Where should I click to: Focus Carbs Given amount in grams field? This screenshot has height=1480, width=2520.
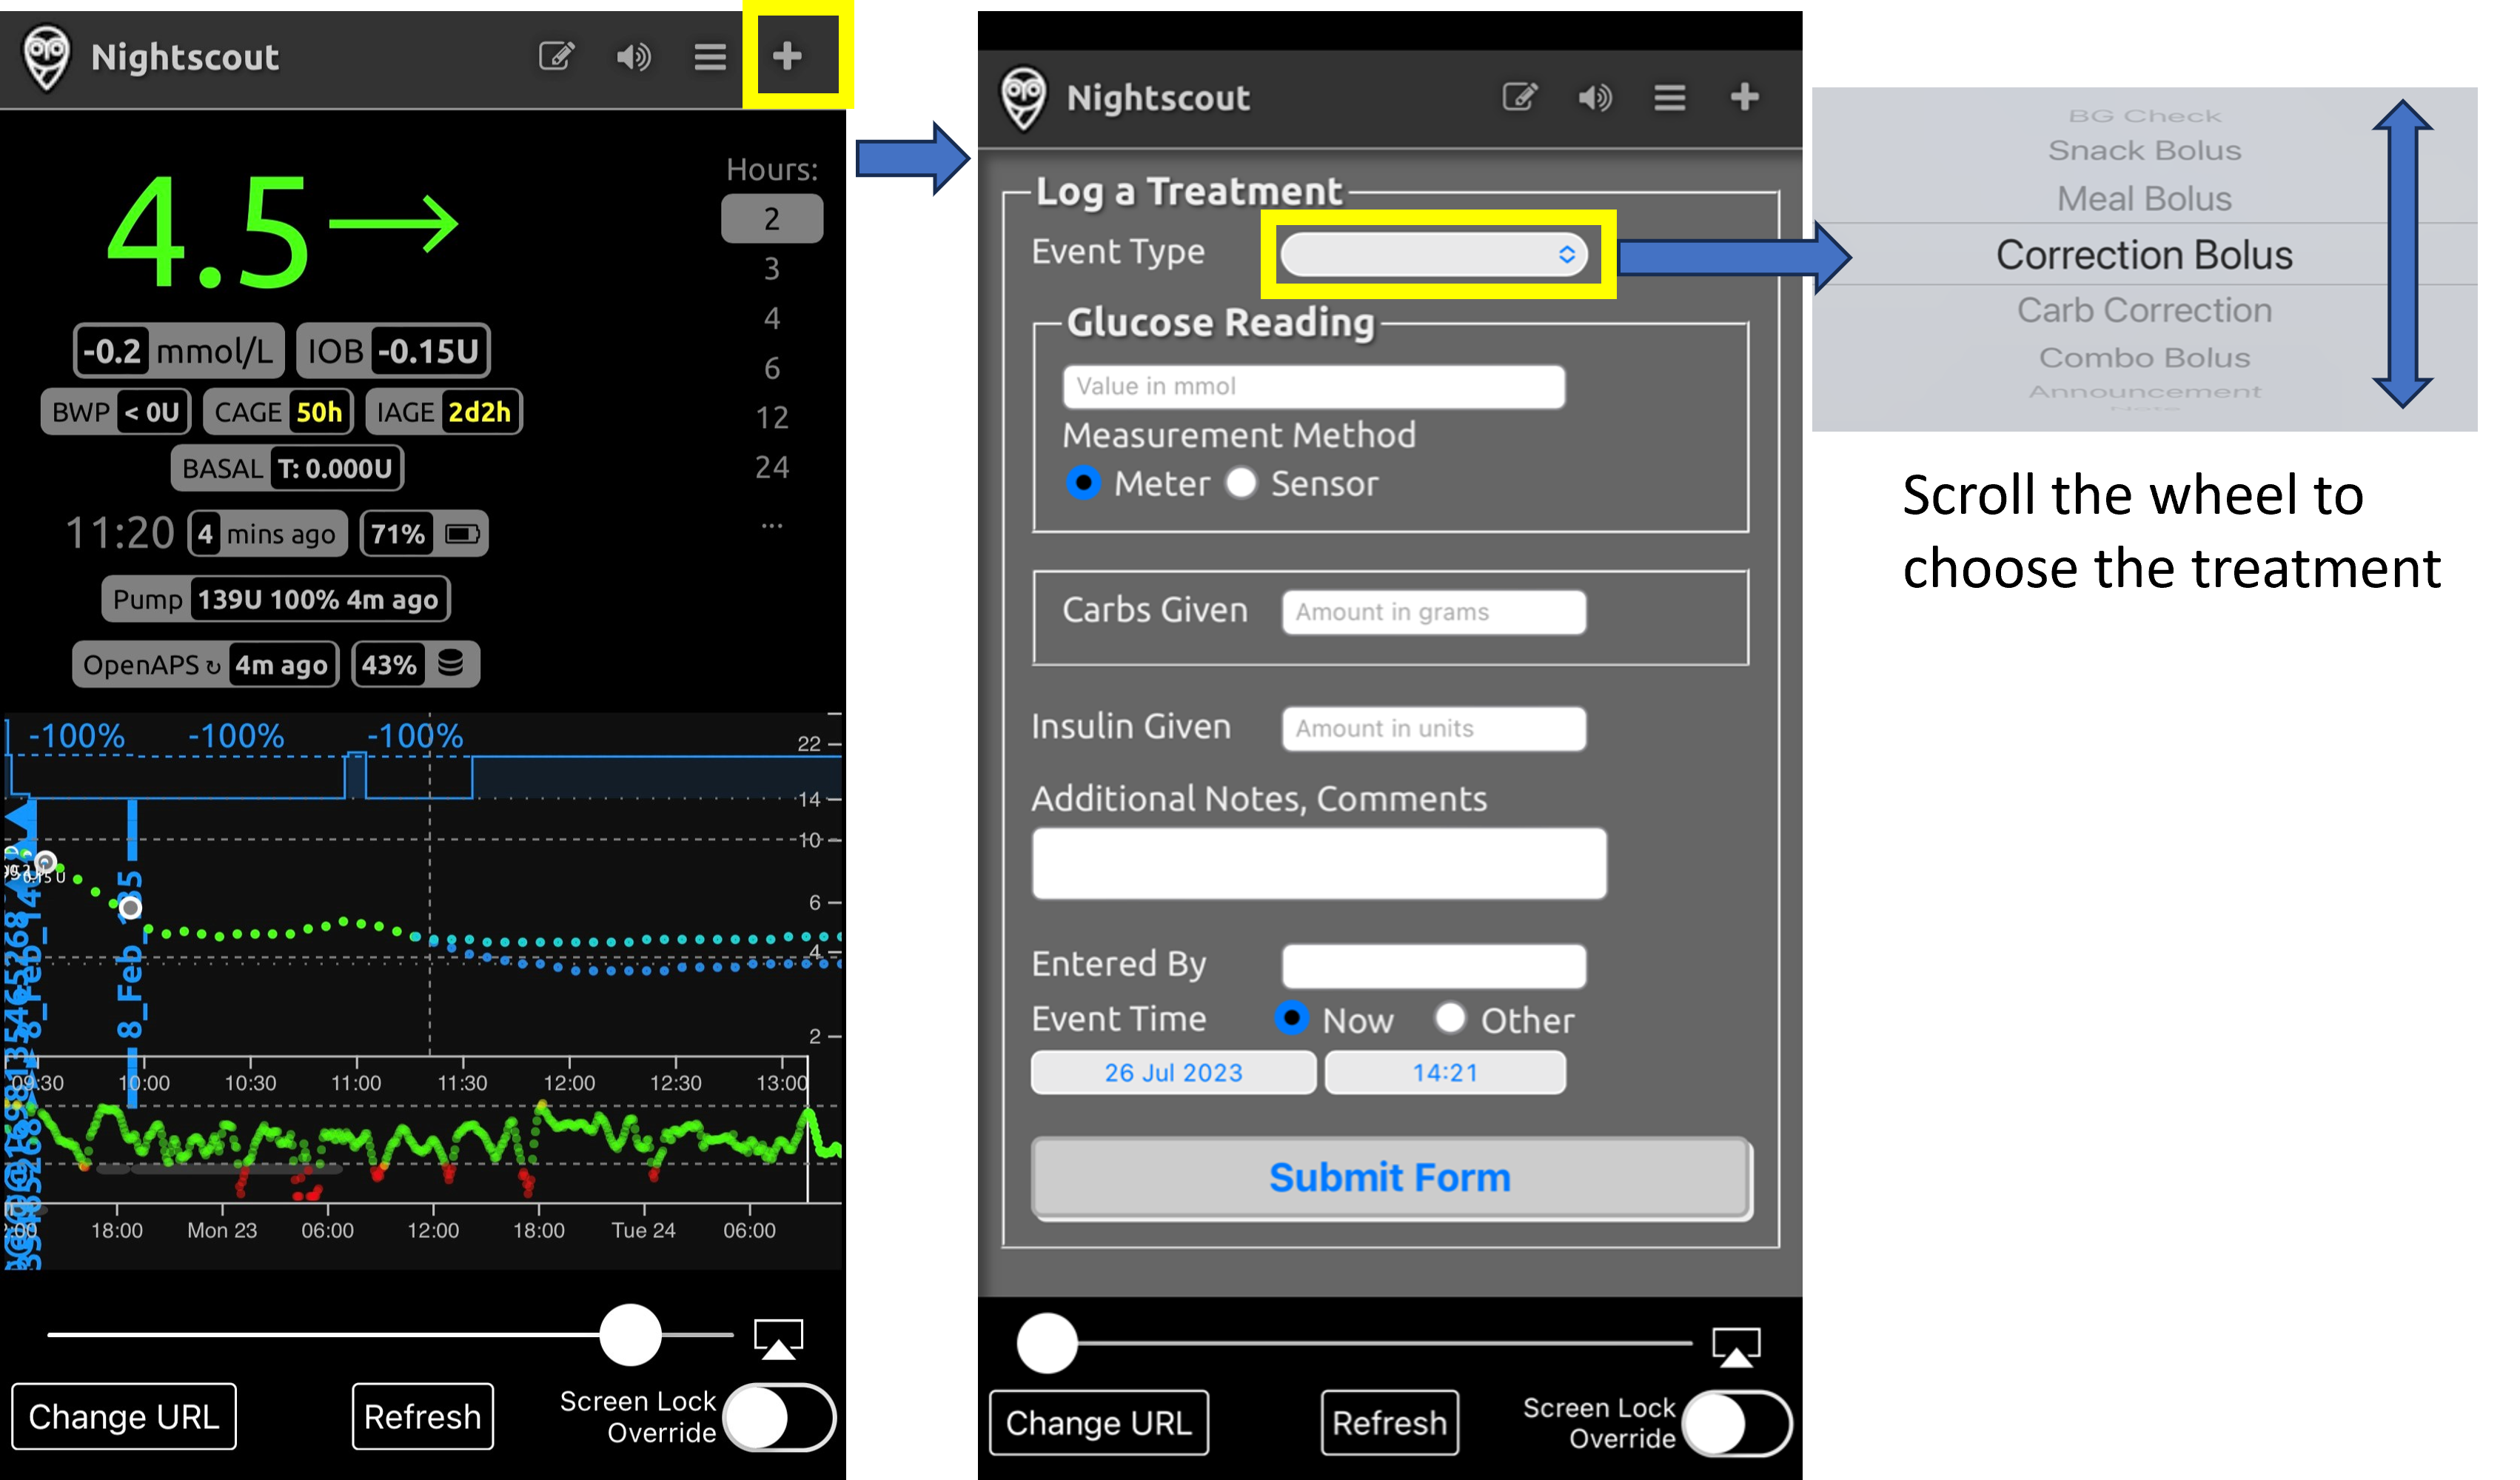(1434, 612)
